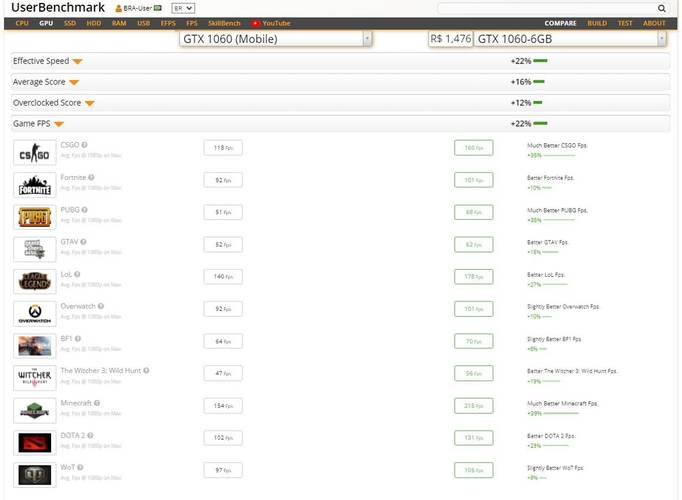This screenshot has width=682, height=500.
Task: Show help info next to GTAV
Action: (84, 242)
